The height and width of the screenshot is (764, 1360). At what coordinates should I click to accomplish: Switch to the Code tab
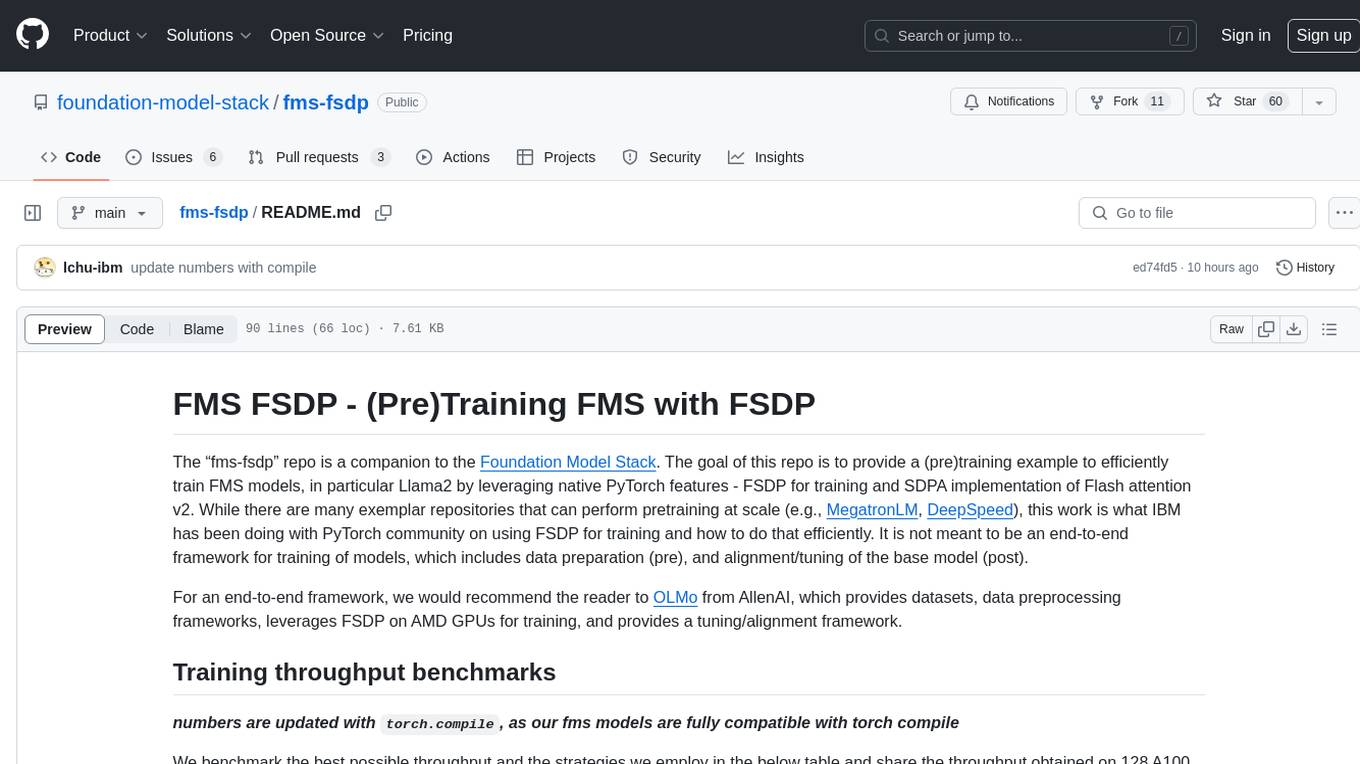coord(70,157)
